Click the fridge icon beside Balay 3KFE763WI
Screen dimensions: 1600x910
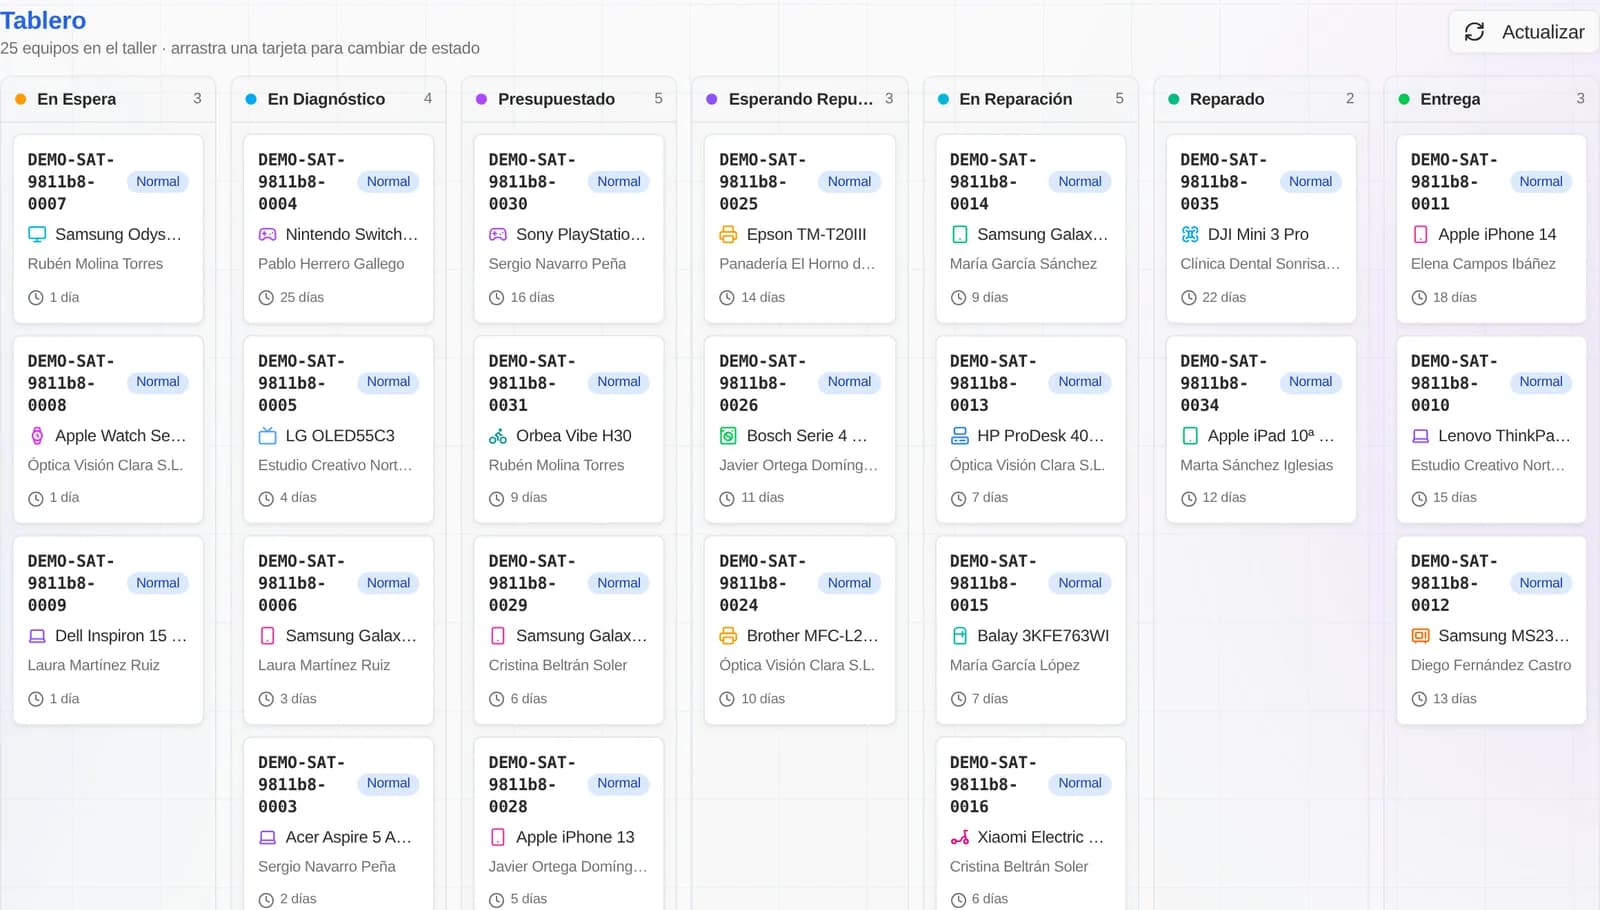tap(959, 636)
